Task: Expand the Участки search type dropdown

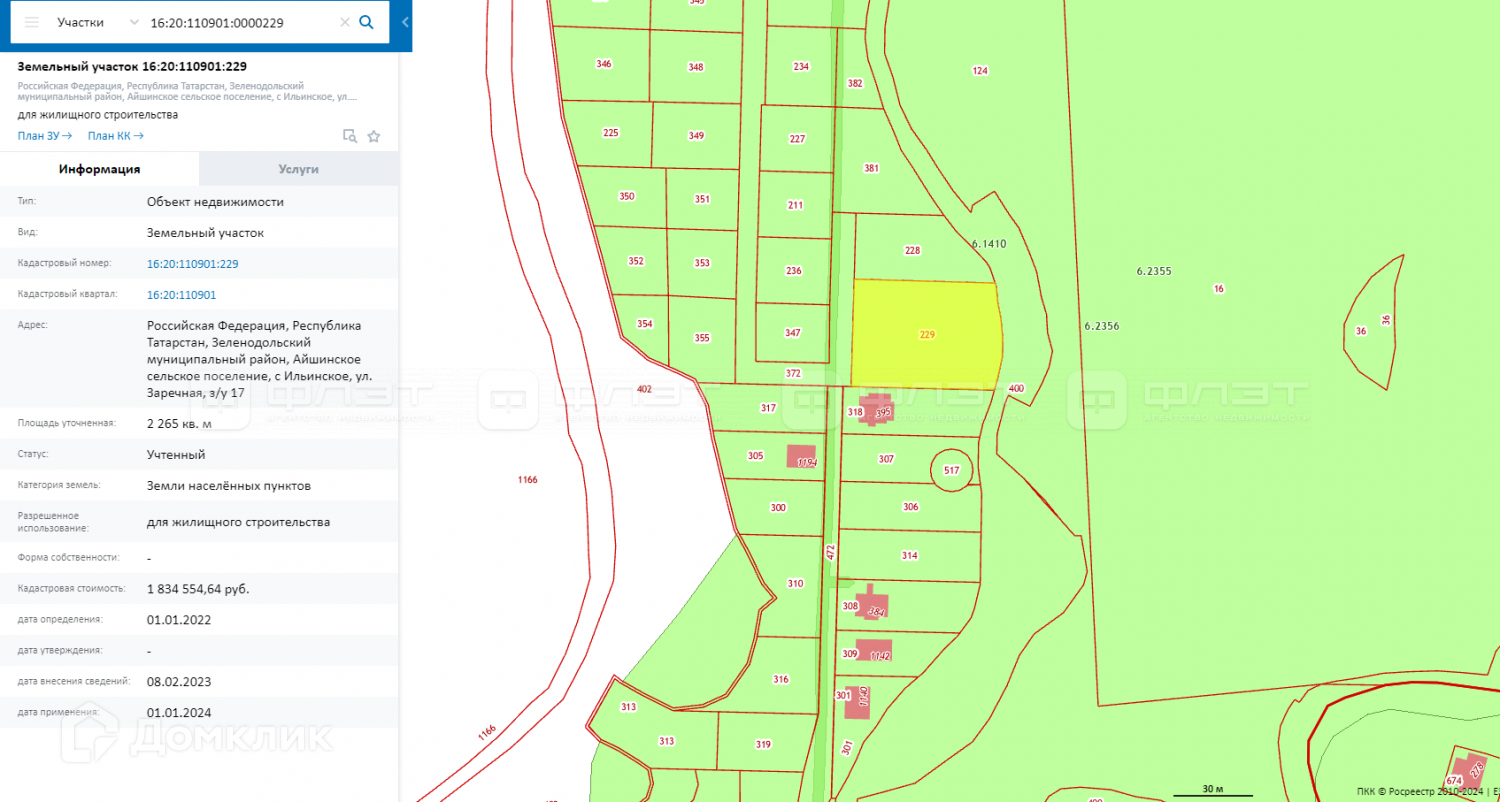Action: (134, 22)
